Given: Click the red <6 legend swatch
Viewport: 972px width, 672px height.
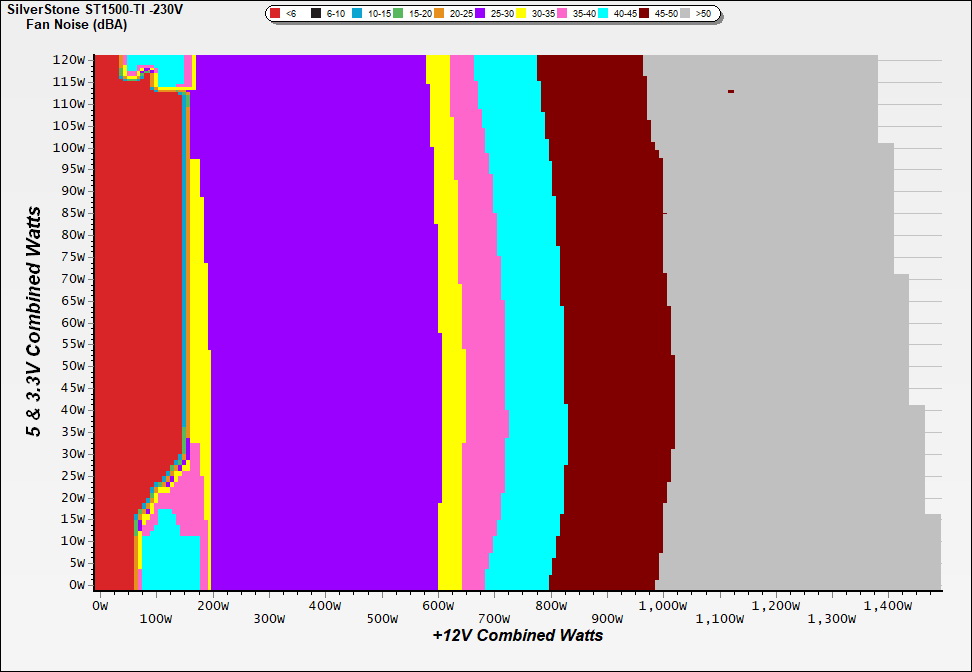Looking at the screenshot, I should [x=277, y=15].
